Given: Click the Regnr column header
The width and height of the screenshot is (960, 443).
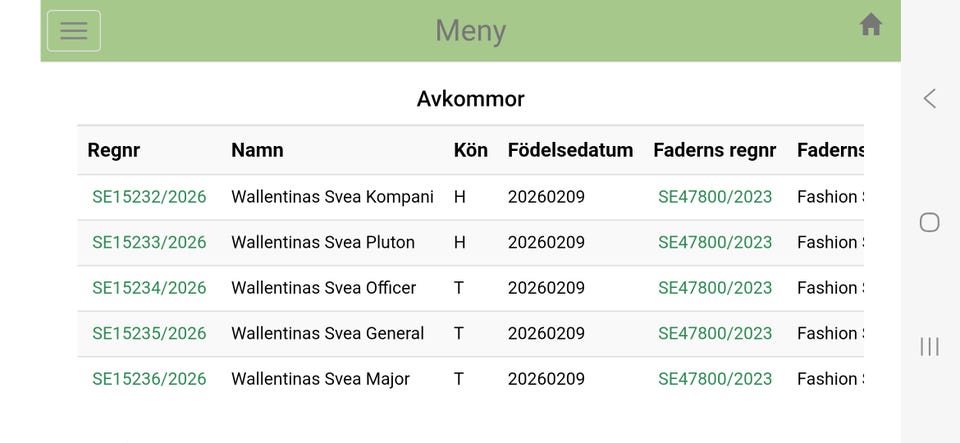Looking at the screenshot, I should (114, 150).
